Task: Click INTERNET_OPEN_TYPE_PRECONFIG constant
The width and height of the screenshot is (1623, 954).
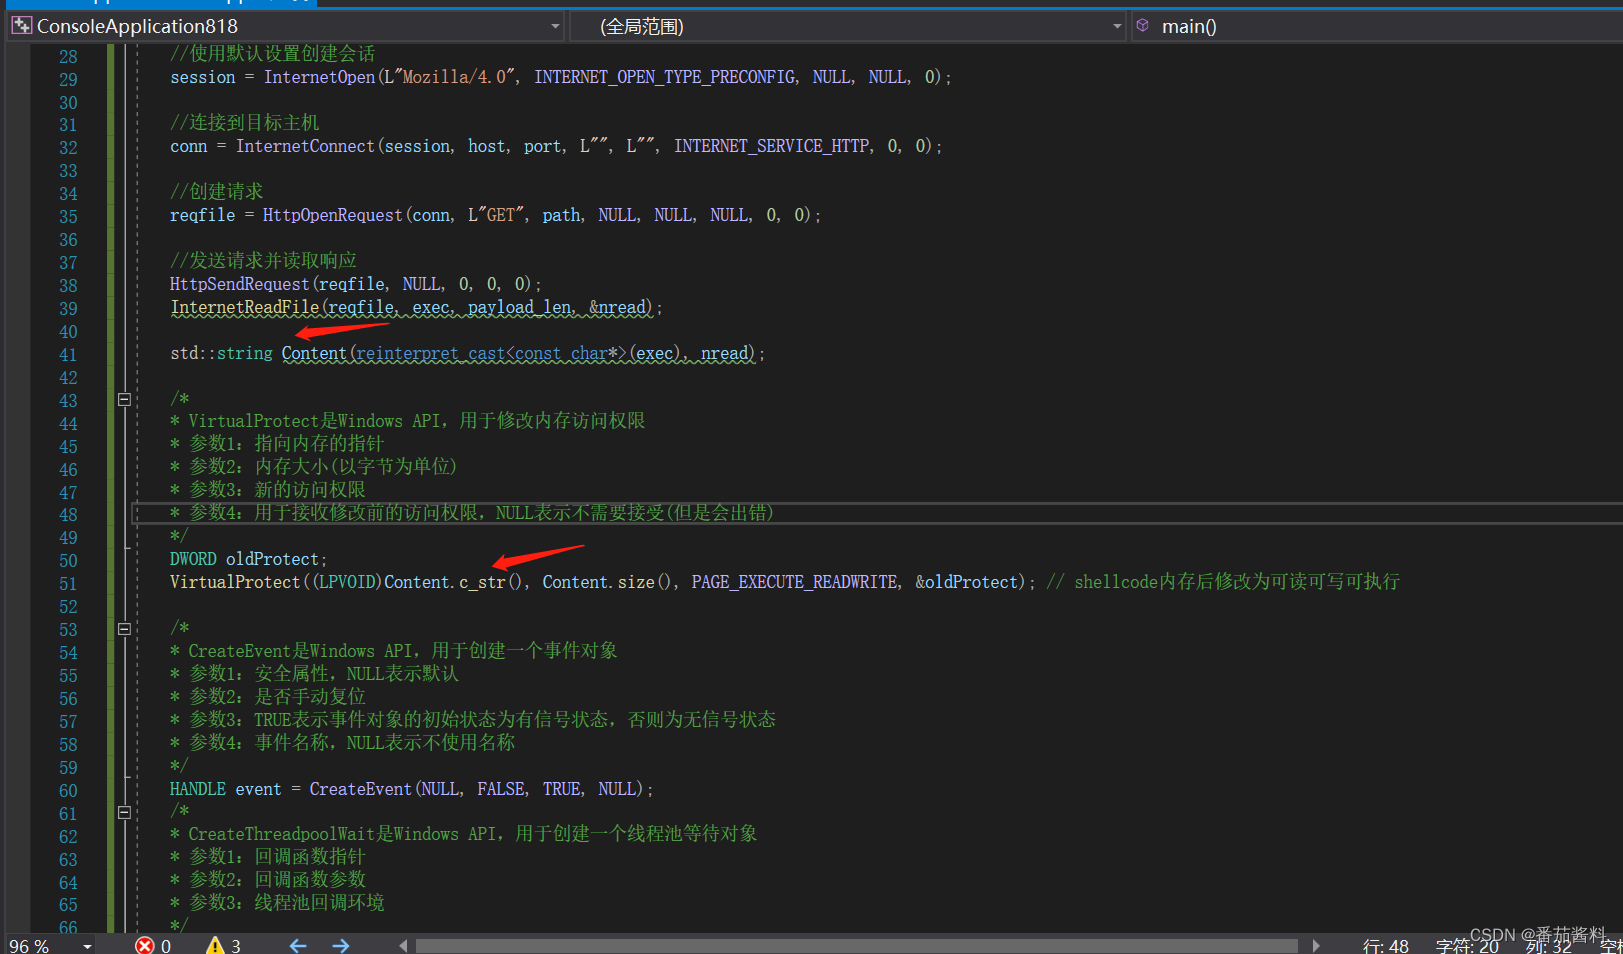Action: pyautogui.click(x=665, y=77)
